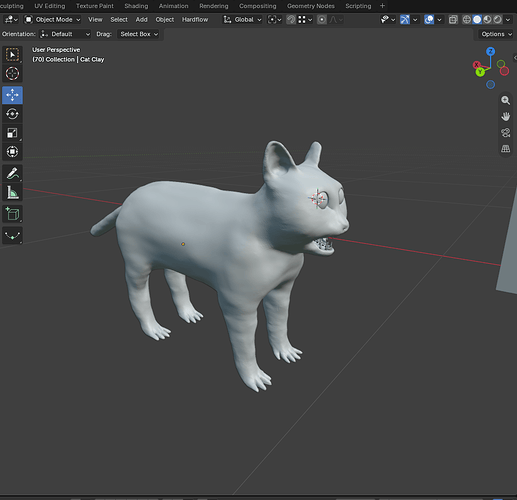Select the Scale tool

[x=12, y=133]
